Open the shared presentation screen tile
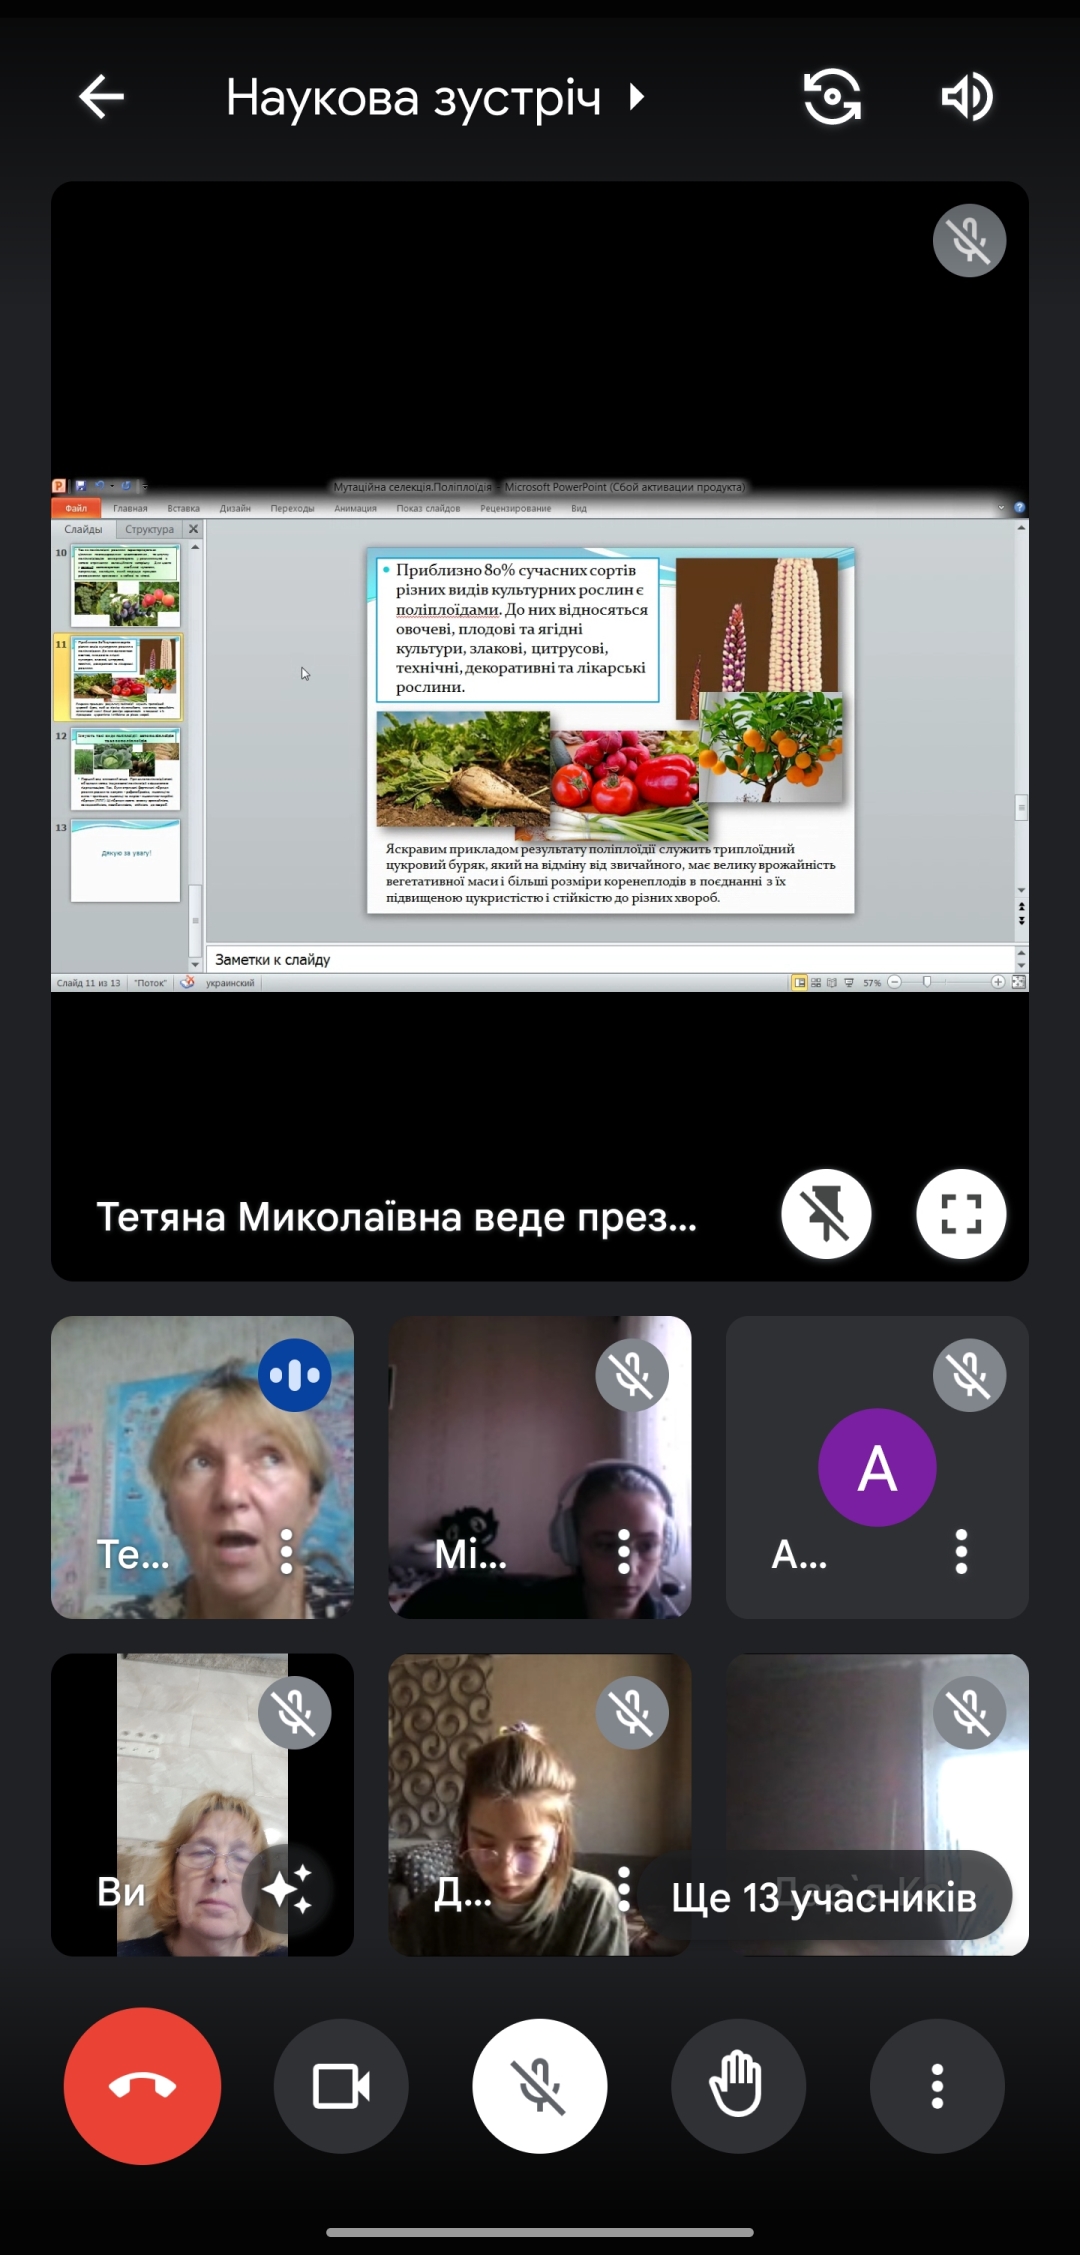 click(x=540, y=730)
